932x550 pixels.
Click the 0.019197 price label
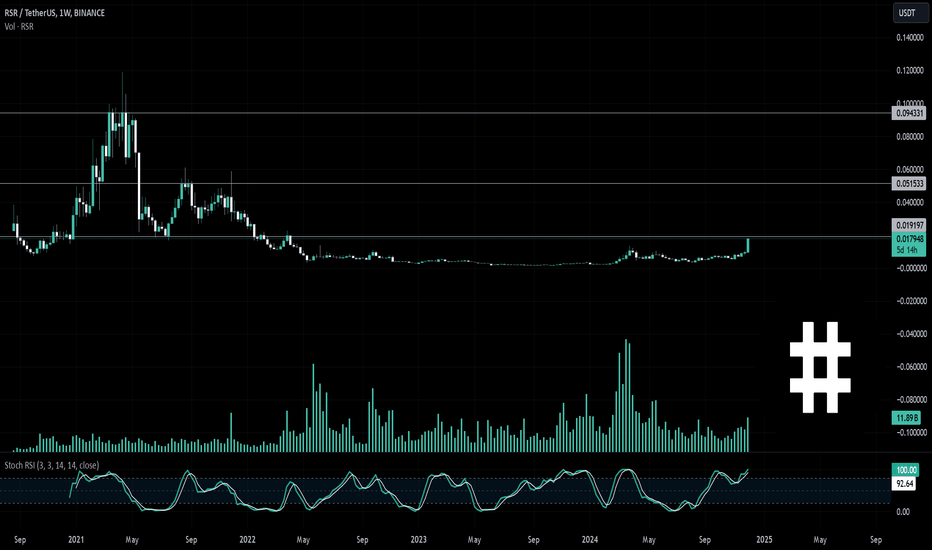(x=909, y=225)
